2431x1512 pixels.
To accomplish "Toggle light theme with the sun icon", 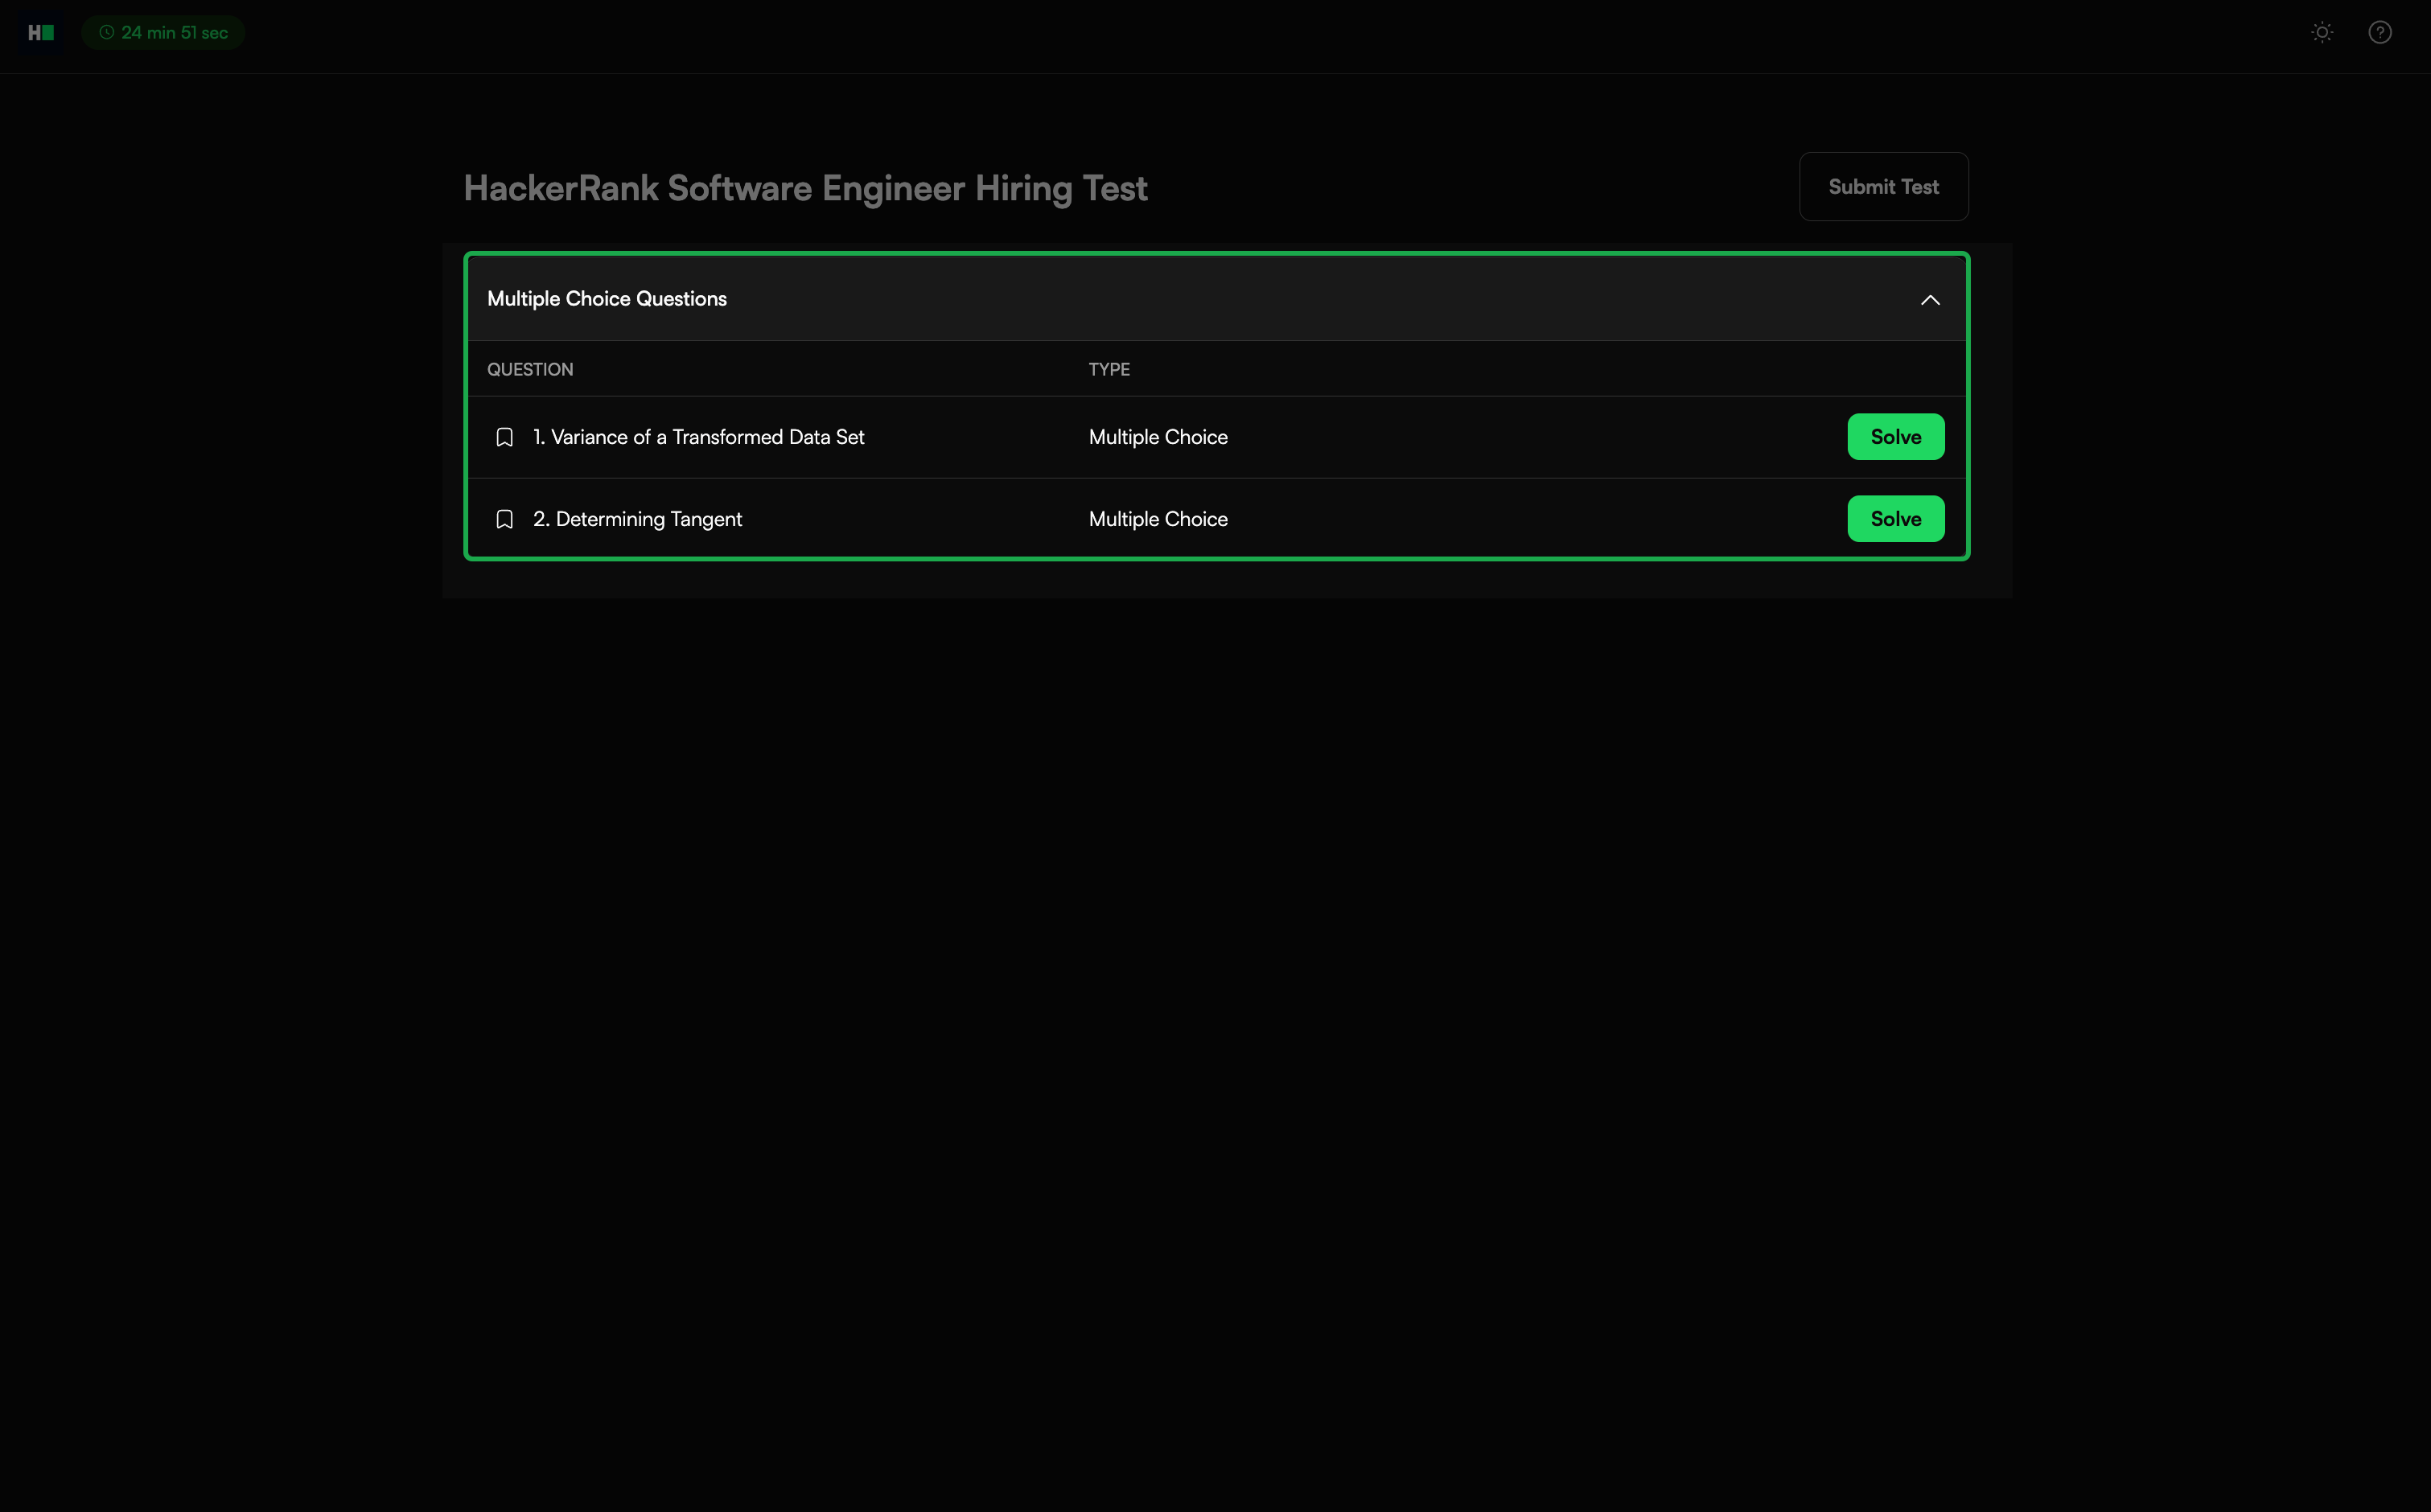I will (2322, 33).
